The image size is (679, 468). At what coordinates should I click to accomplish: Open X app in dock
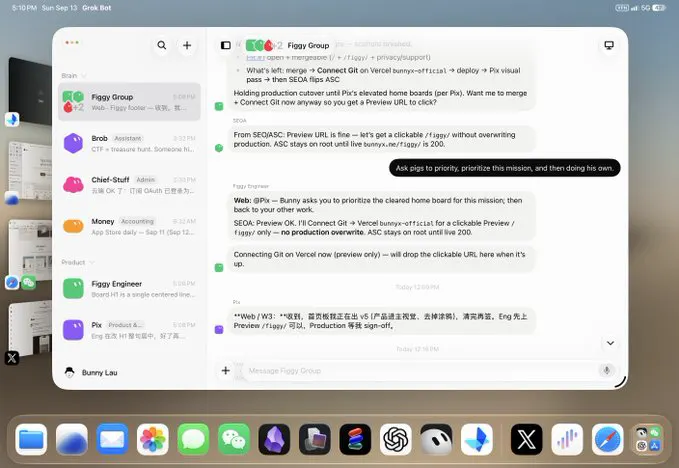526,439
